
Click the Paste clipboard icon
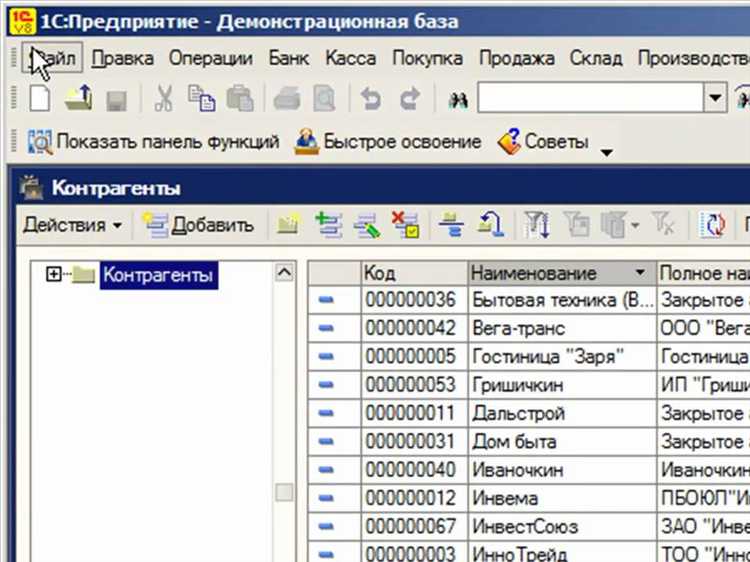(240, 99)
